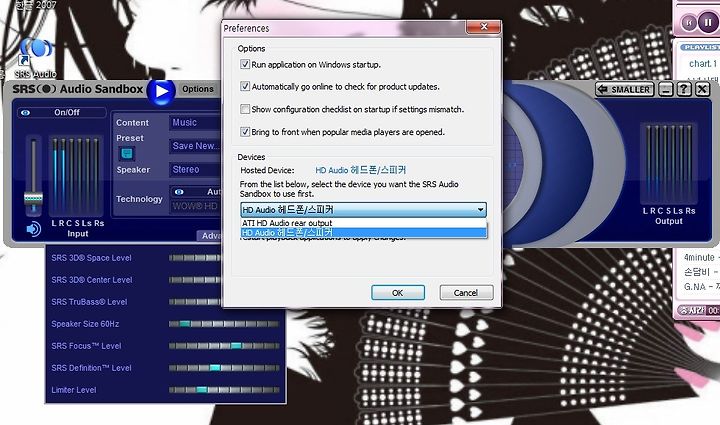Open the Options menu

(x=198, y=89)
